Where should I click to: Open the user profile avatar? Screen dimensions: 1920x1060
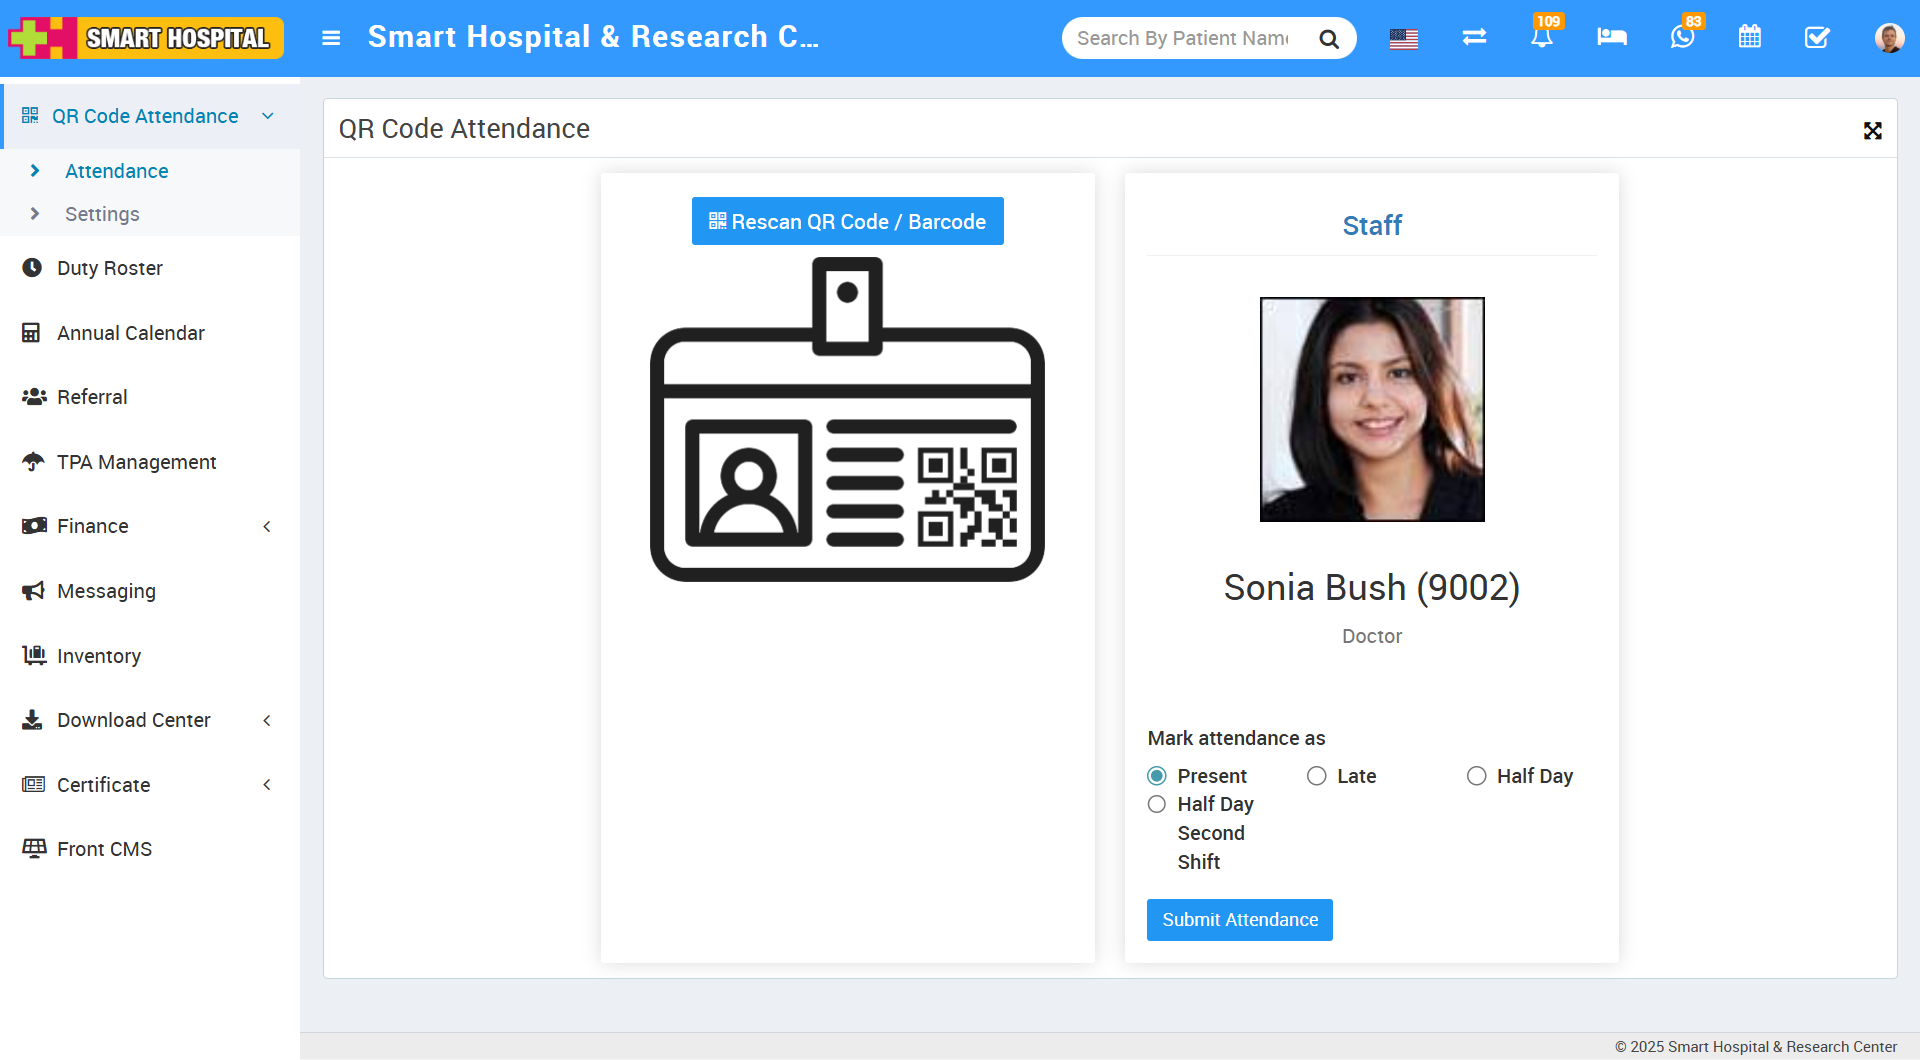coord(1889,38)
